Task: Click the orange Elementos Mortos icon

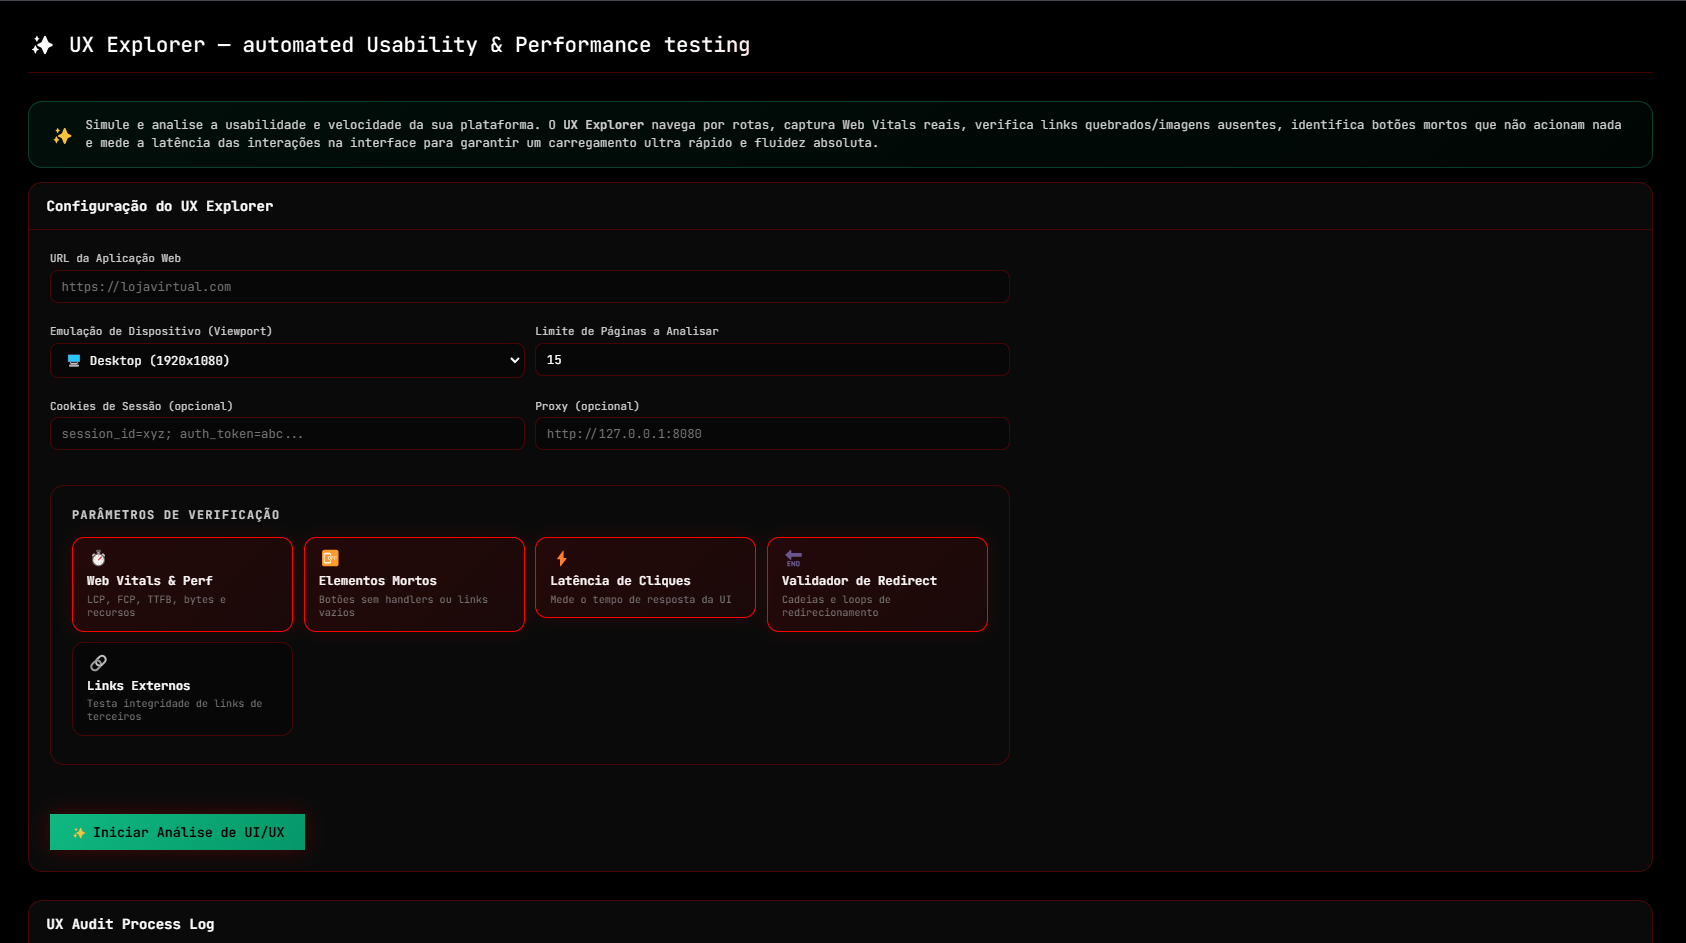Action: (x=330, y=558)
